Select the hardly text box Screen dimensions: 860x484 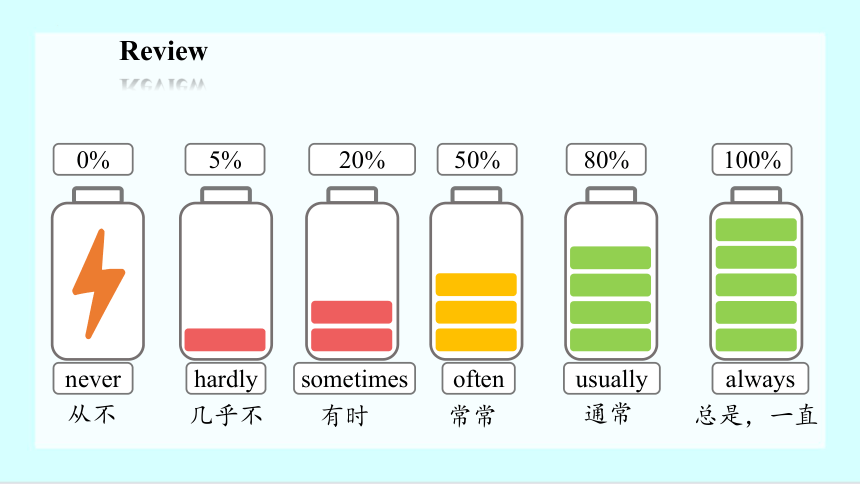226,379
